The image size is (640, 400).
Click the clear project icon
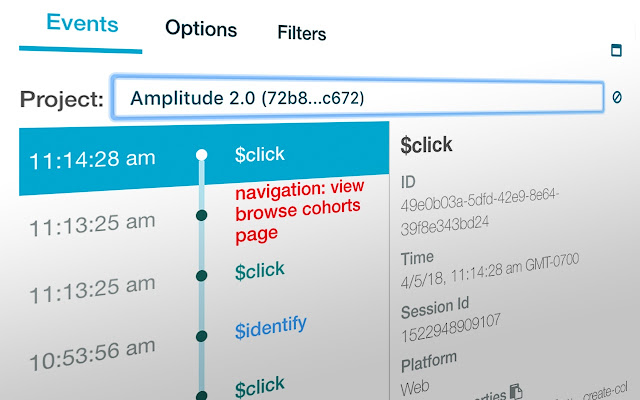click(x=617, y=97)
